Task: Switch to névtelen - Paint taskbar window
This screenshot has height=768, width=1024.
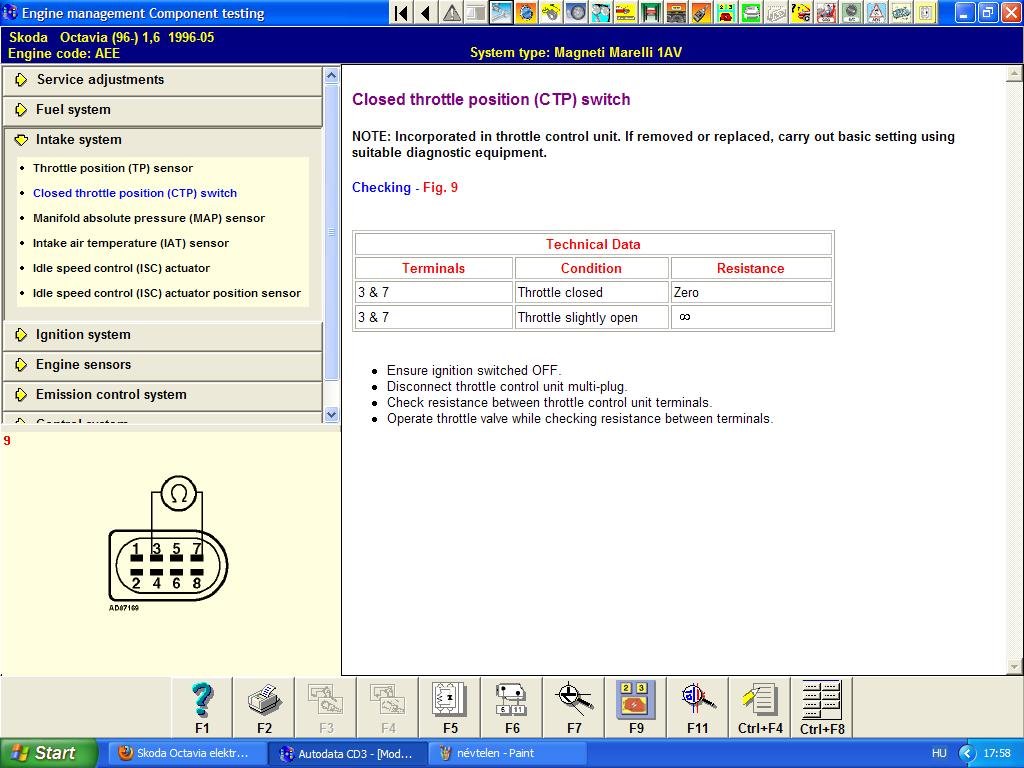Action: pos(507,753)
